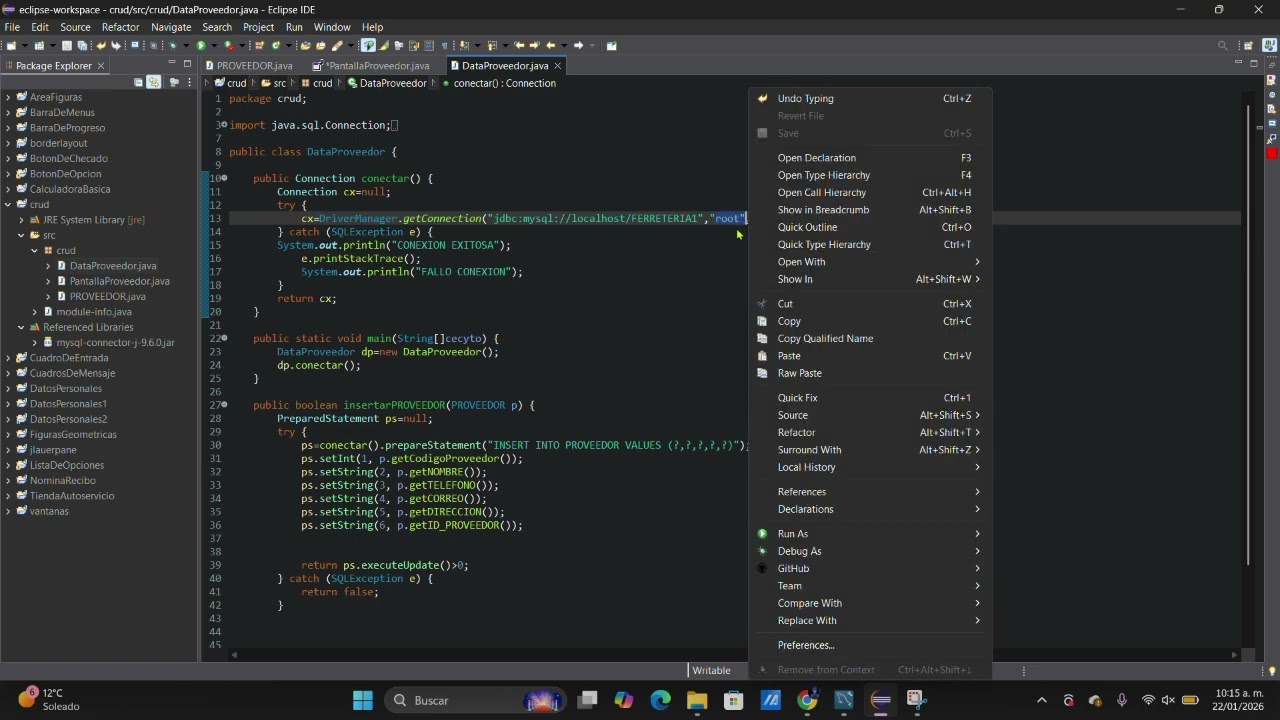Viewport: 1280px width, 720px height.
Task: Open the Window menu in menu bar
Action: tap(332, 27)
